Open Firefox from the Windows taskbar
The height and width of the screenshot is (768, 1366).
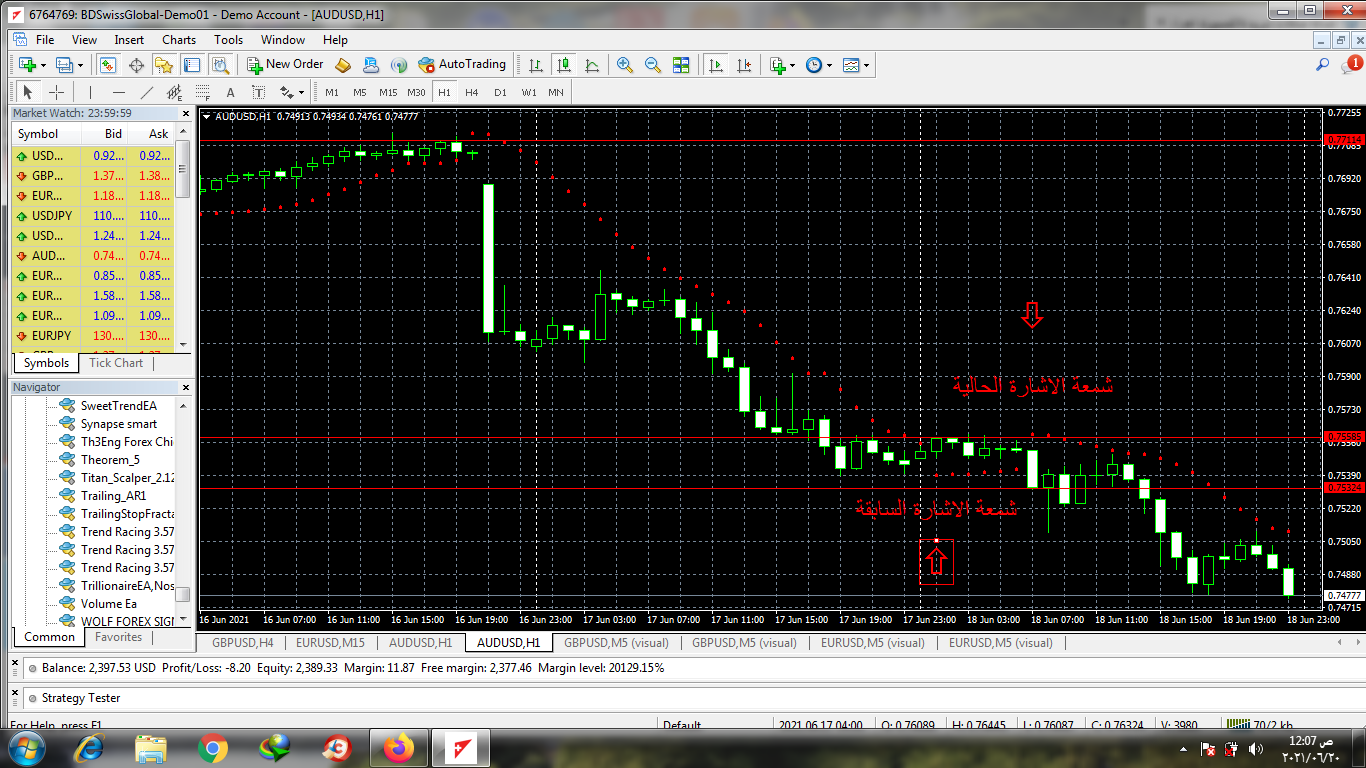pos(398,747)
